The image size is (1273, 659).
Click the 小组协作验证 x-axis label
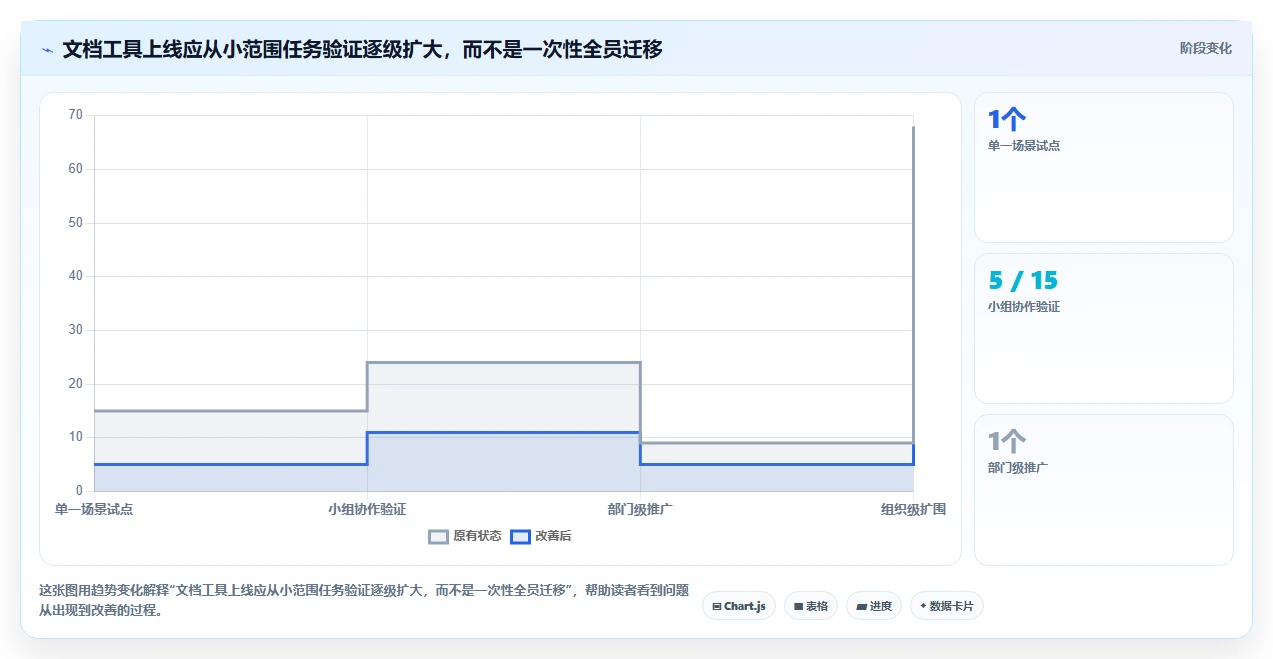[367, 509]
